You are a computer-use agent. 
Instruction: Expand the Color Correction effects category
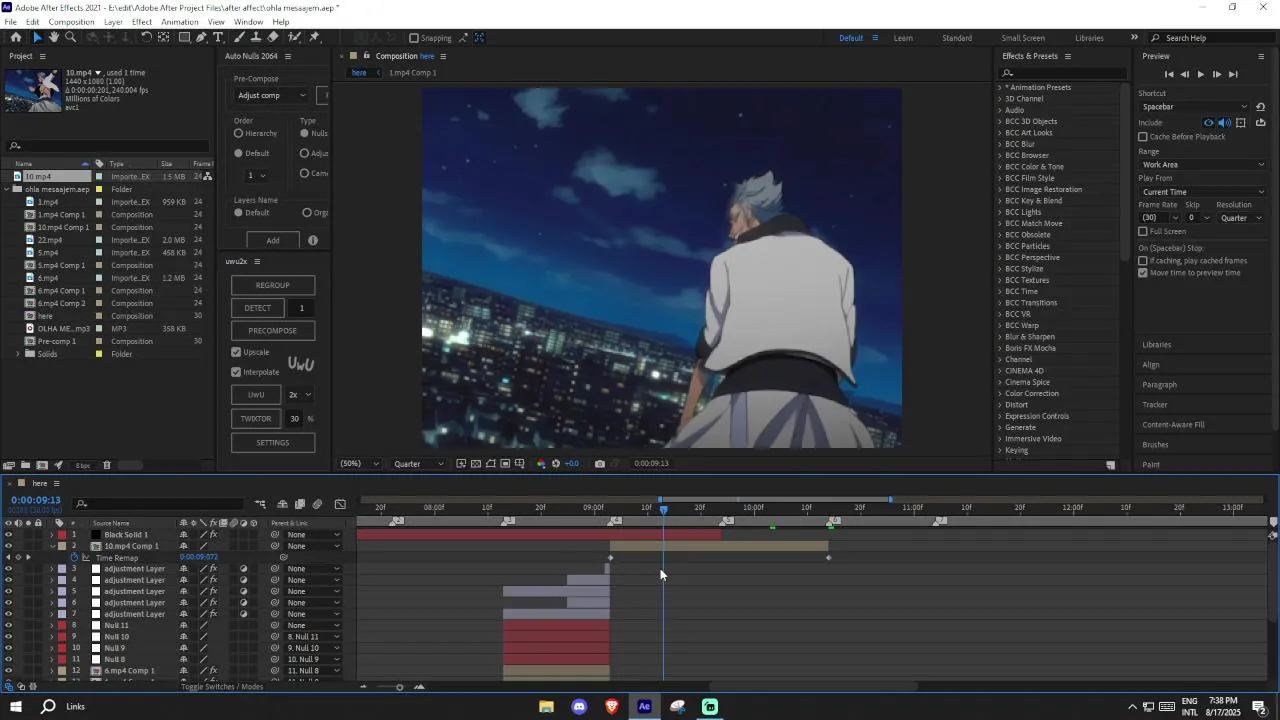999,393
